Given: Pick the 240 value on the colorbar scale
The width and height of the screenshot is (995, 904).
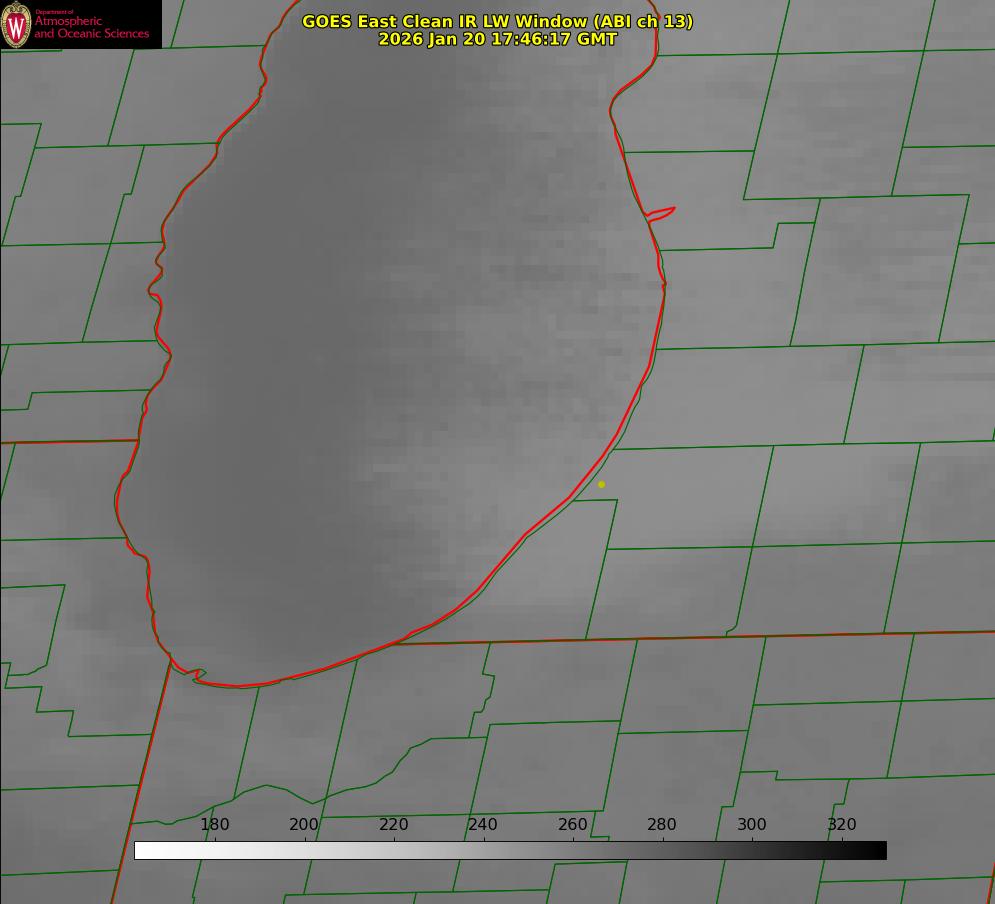Looking at the screenshot, I should coord(483,824).
